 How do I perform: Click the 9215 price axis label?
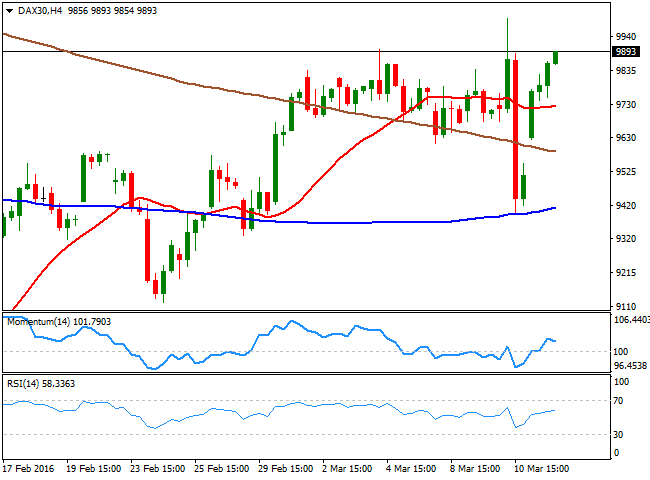point(626,273)
